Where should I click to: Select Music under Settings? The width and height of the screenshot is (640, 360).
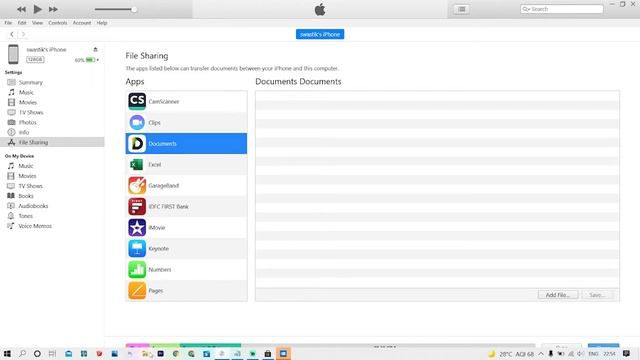26,92
